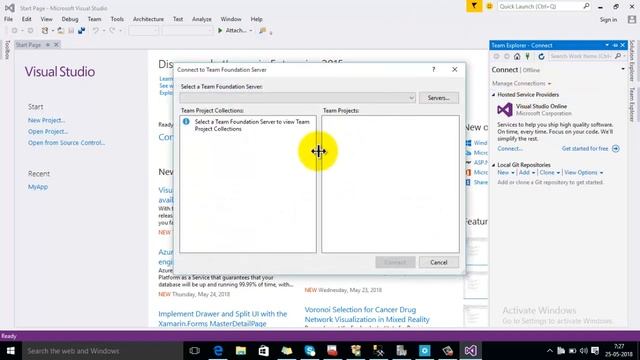Click the Implement Drawer and Split UI article
640x360 pixels.
coord(222,318)
